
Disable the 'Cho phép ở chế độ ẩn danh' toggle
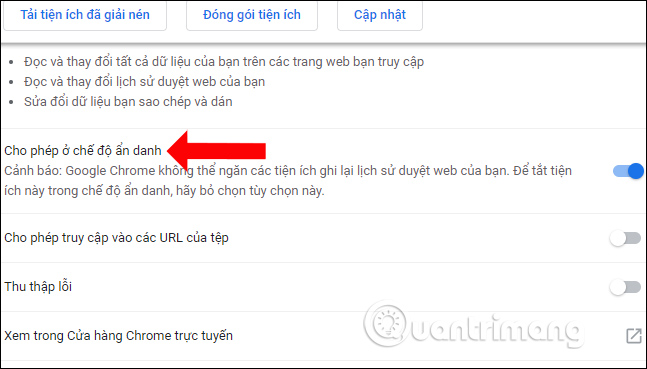point(628,170)
